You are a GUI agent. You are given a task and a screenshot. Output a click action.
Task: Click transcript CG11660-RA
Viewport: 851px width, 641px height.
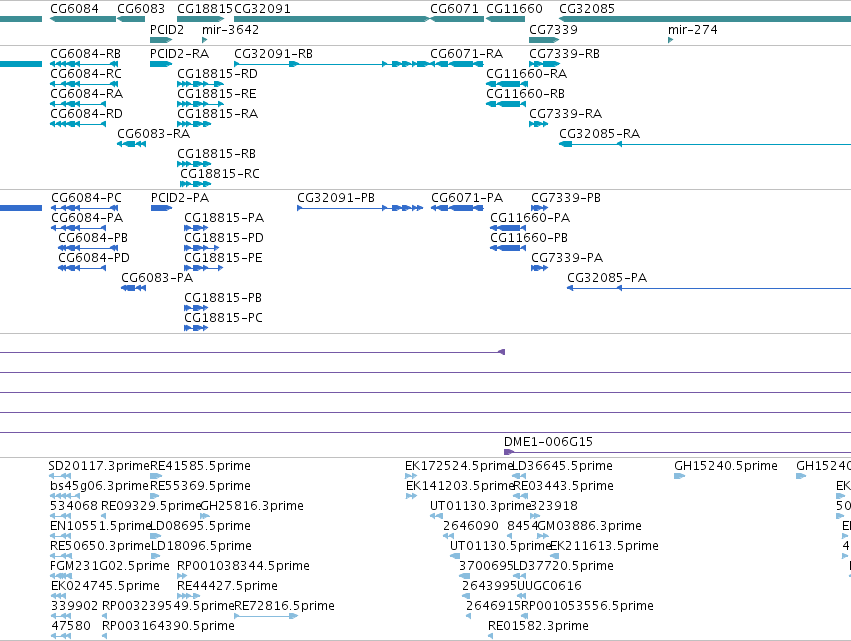526,74
